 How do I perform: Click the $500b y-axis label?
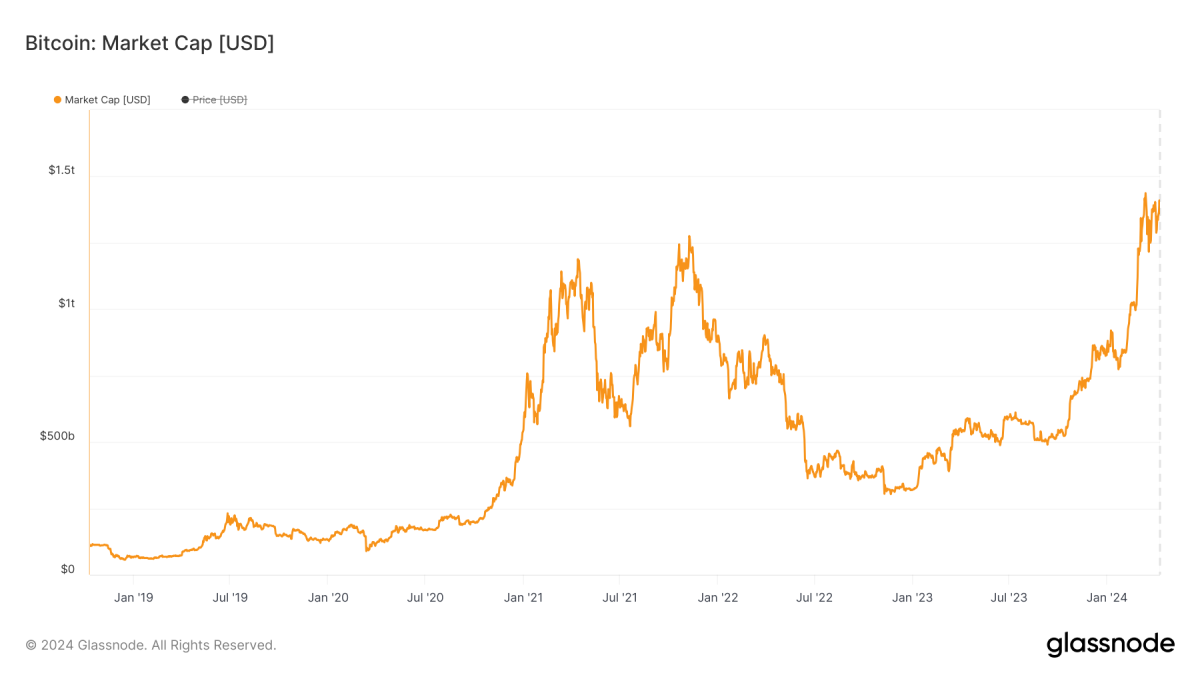pos(57,436)
